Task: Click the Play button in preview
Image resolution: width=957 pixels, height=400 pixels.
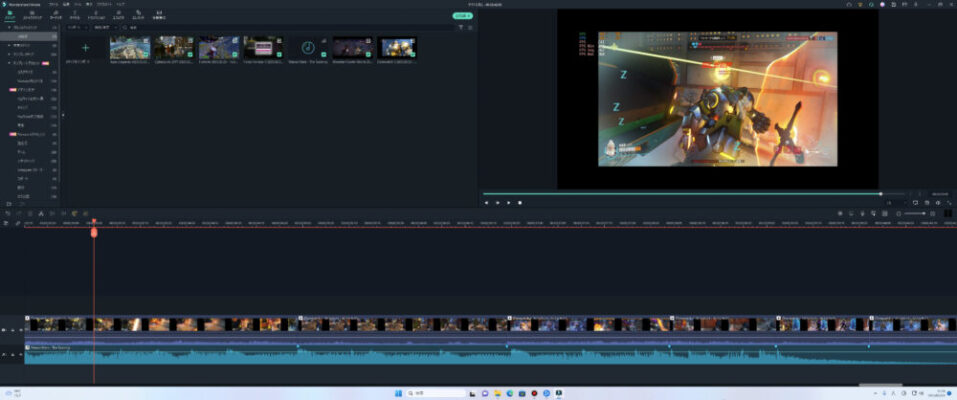Action: (x=508, y=202)
